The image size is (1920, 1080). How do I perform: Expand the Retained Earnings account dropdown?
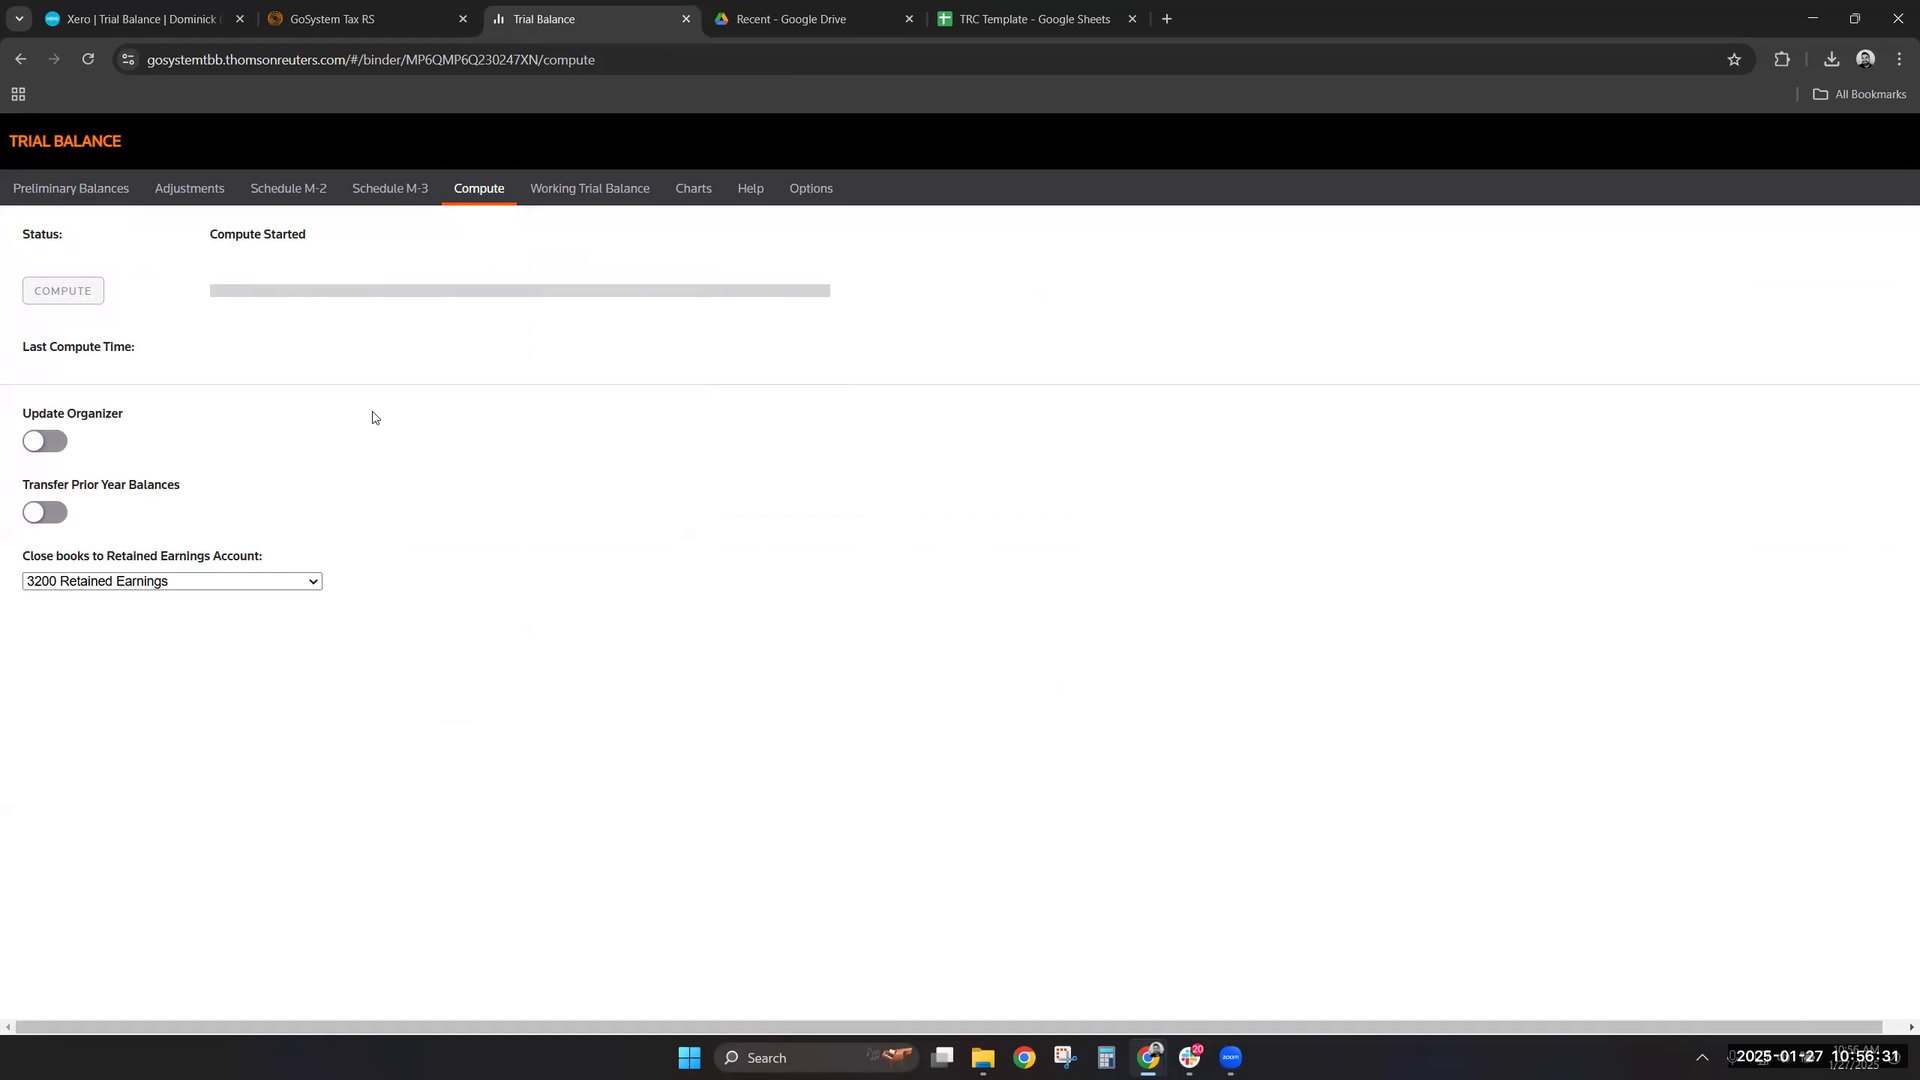tap(172, 581)
